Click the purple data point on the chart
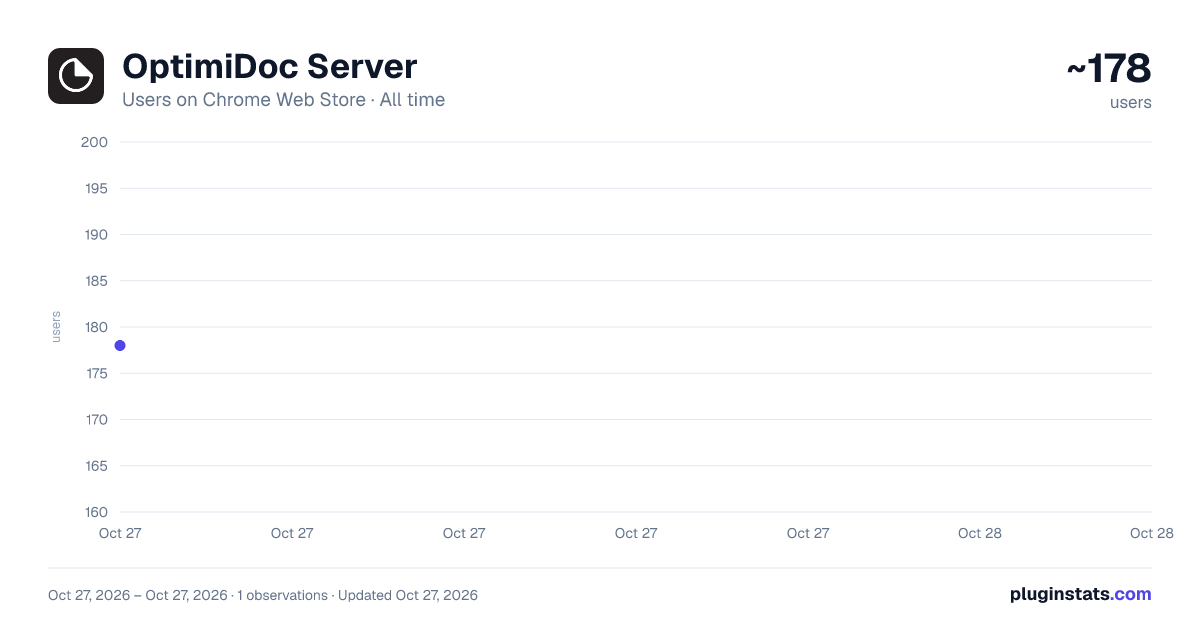1200x630 pixels. click(120, 346)
